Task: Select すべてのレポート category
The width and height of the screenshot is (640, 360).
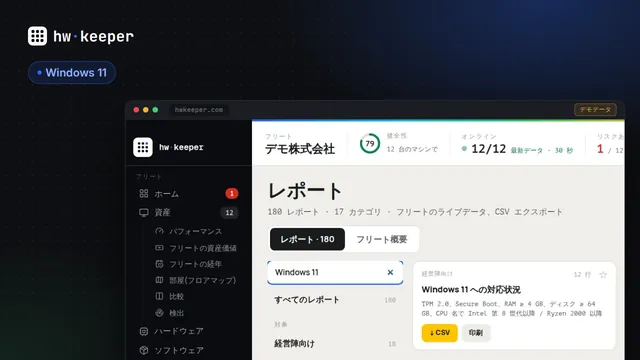Action: pos(335,300)
